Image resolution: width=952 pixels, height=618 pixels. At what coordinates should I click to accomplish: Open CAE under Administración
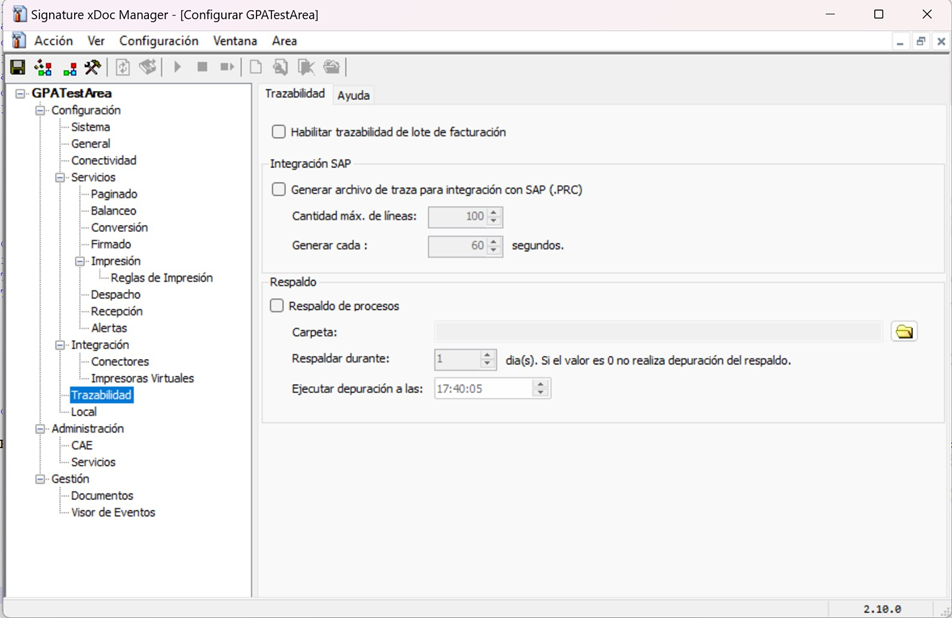(82, 446)
